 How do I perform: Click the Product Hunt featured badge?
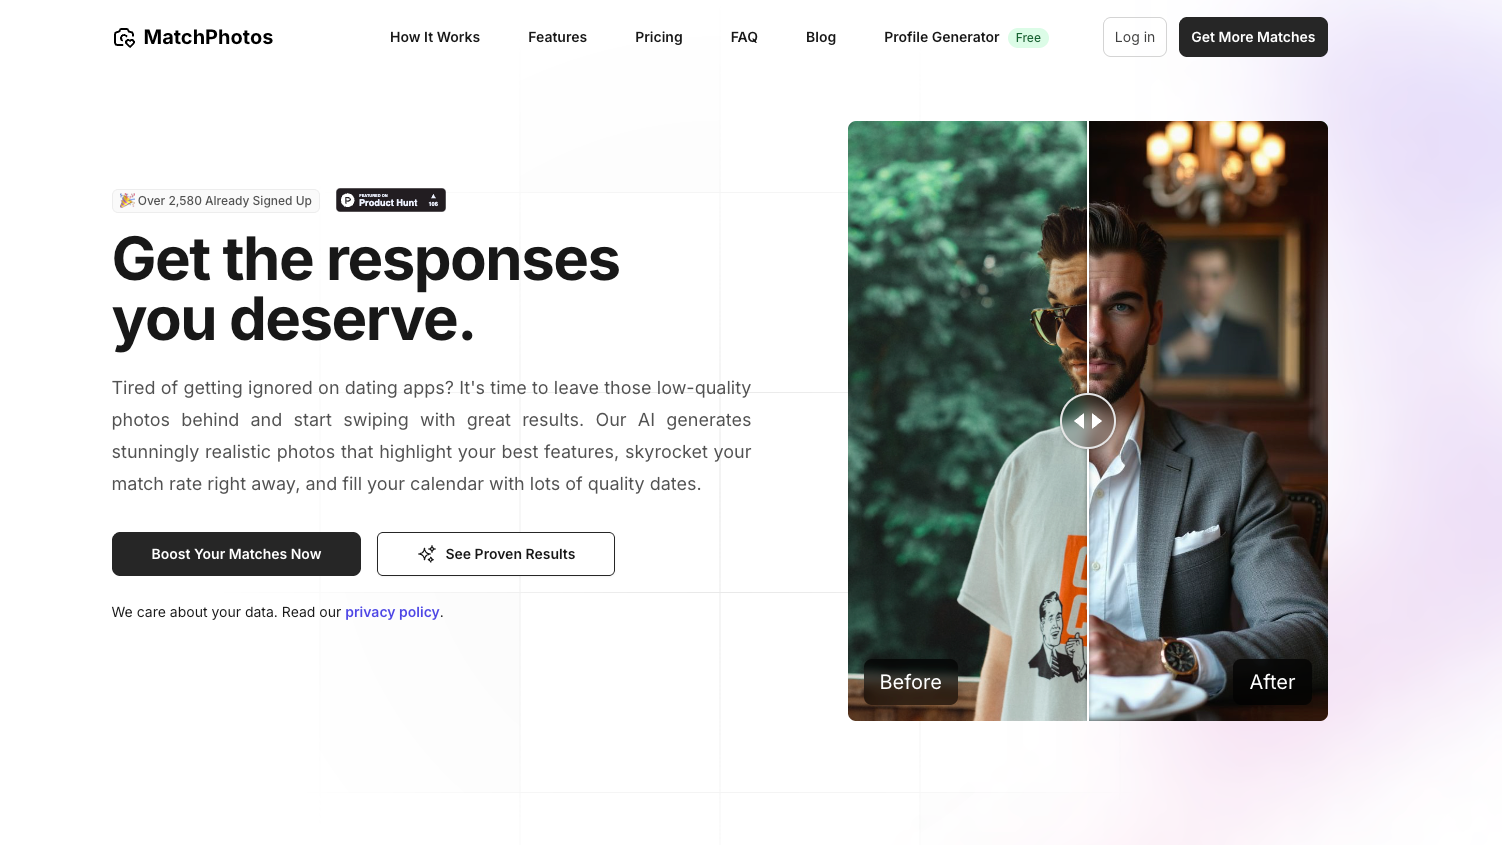tap(391, 200)
